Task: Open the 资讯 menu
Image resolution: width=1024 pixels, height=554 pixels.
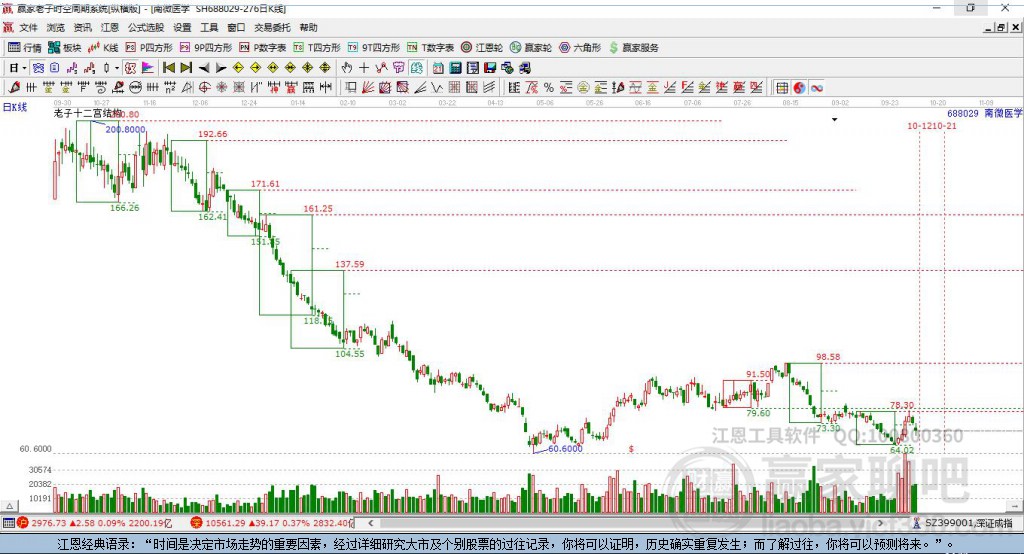Action: click(x=82, y=27)
